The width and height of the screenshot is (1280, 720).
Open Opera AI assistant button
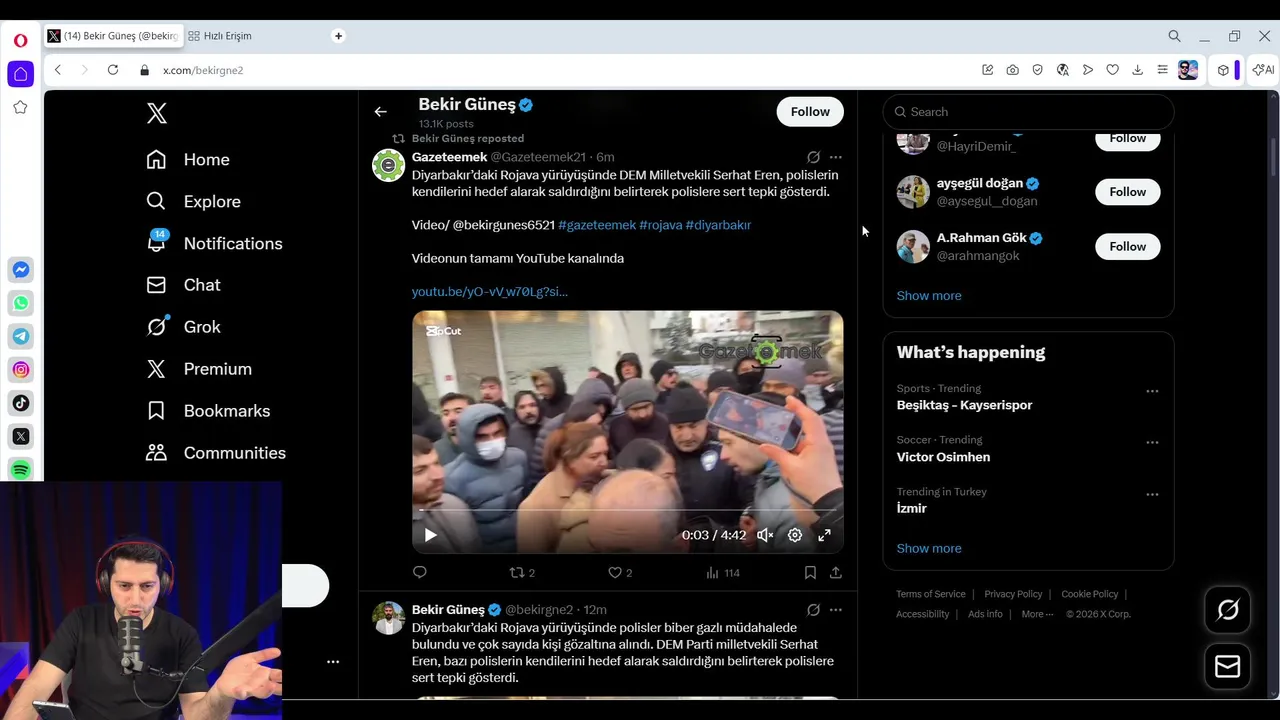coord(1263,70)
